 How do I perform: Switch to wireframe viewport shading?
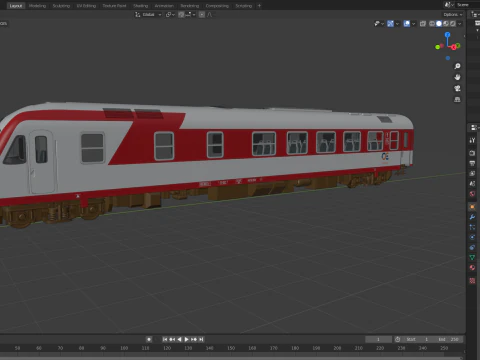(x=432, y=24)
